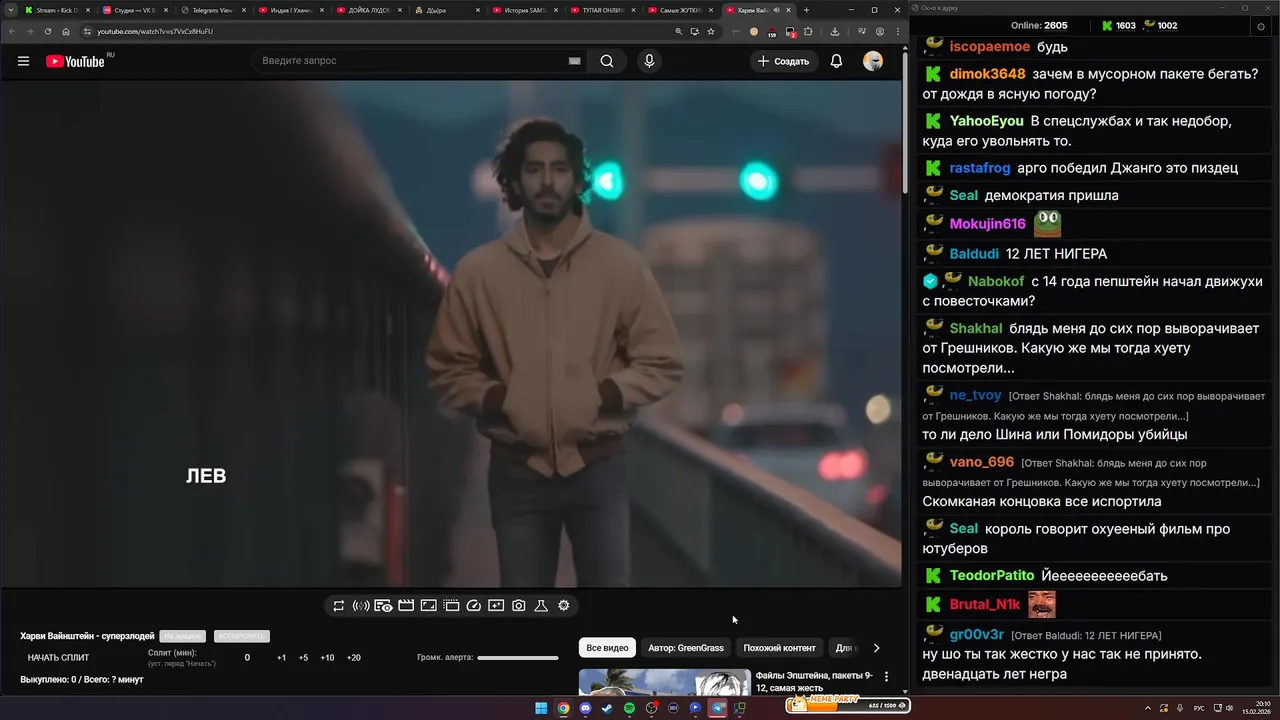Click the КОПИРОВАТЬ button
The image size is (1280, 720).
click(x=241, y=636)
